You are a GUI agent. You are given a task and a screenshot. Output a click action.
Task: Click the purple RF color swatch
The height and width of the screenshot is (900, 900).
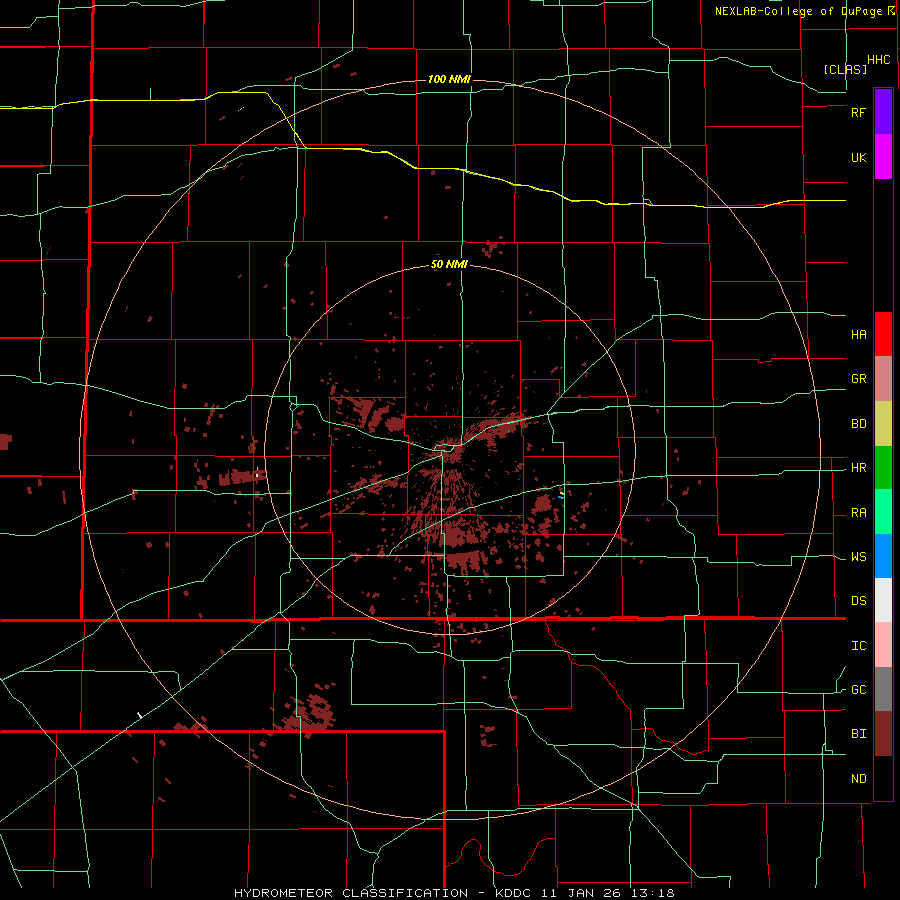883,112
